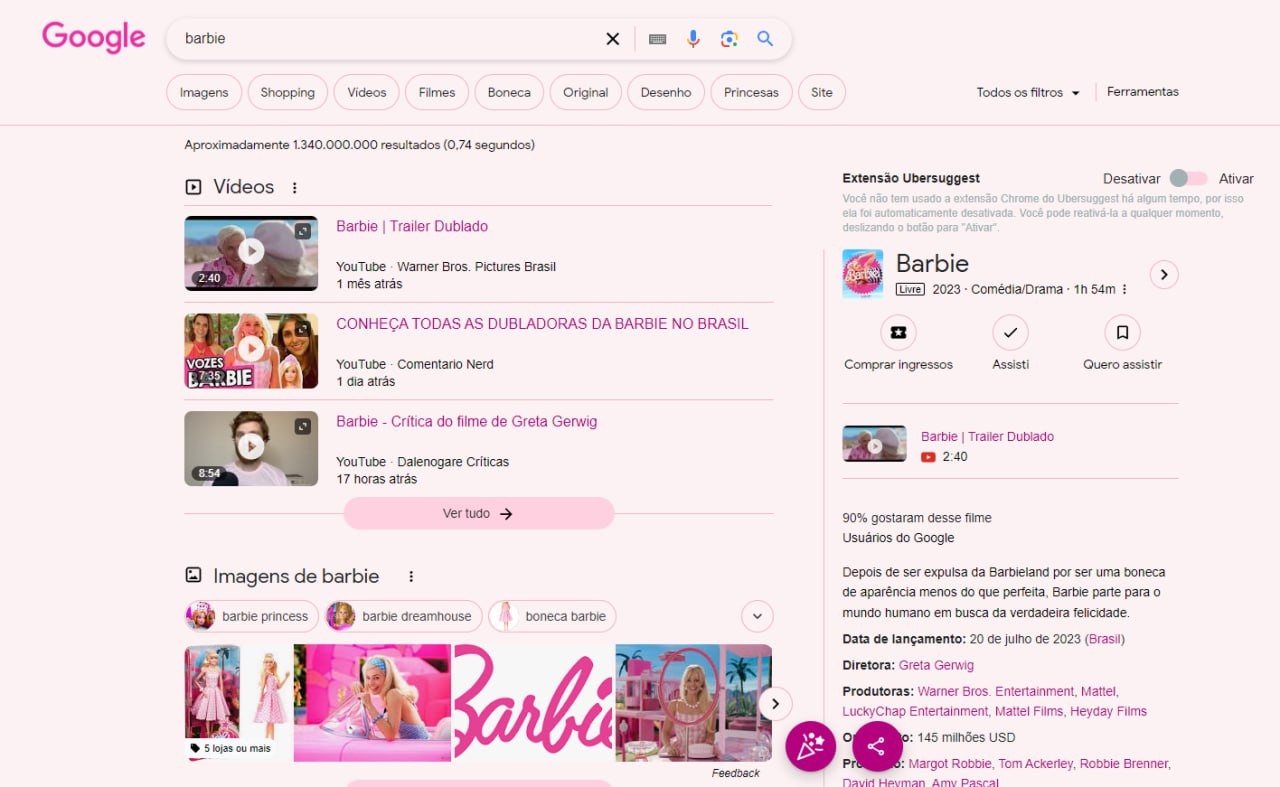Open the Greta Gerwig director link
1280x787 pixels.
click(936, 665)
